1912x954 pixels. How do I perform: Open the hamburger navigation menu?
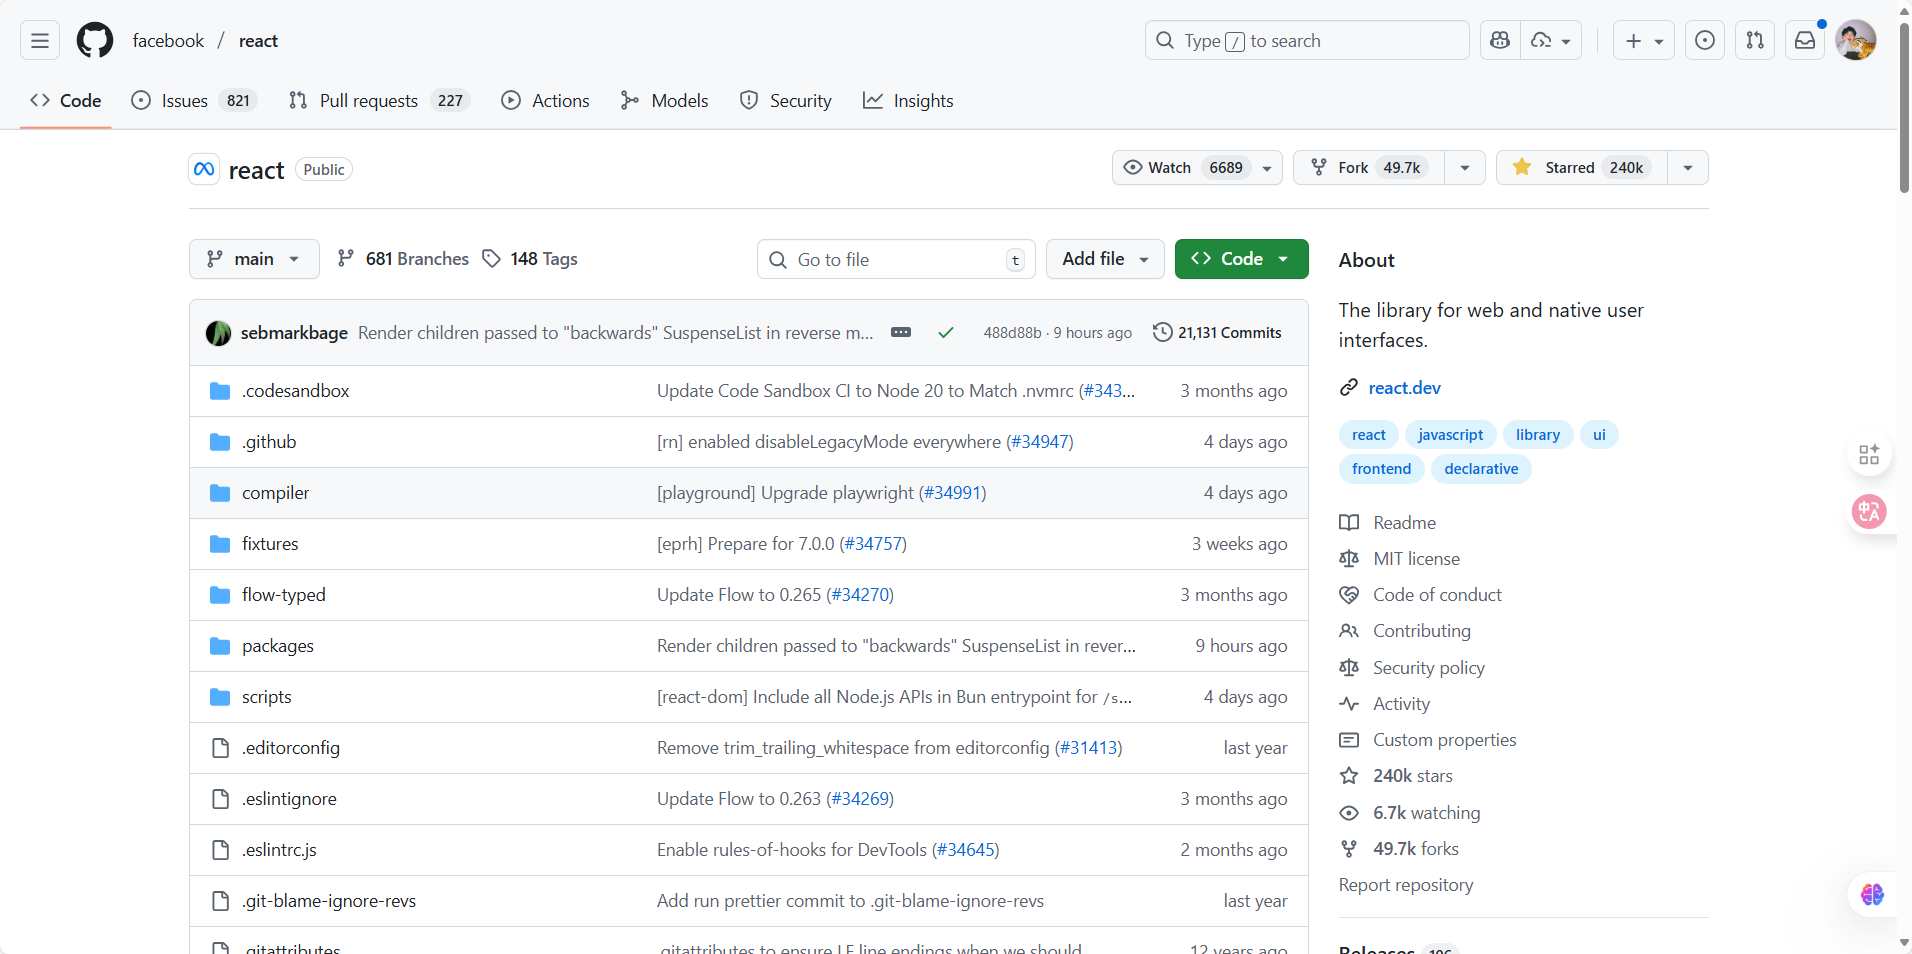(x=40, y=41)
